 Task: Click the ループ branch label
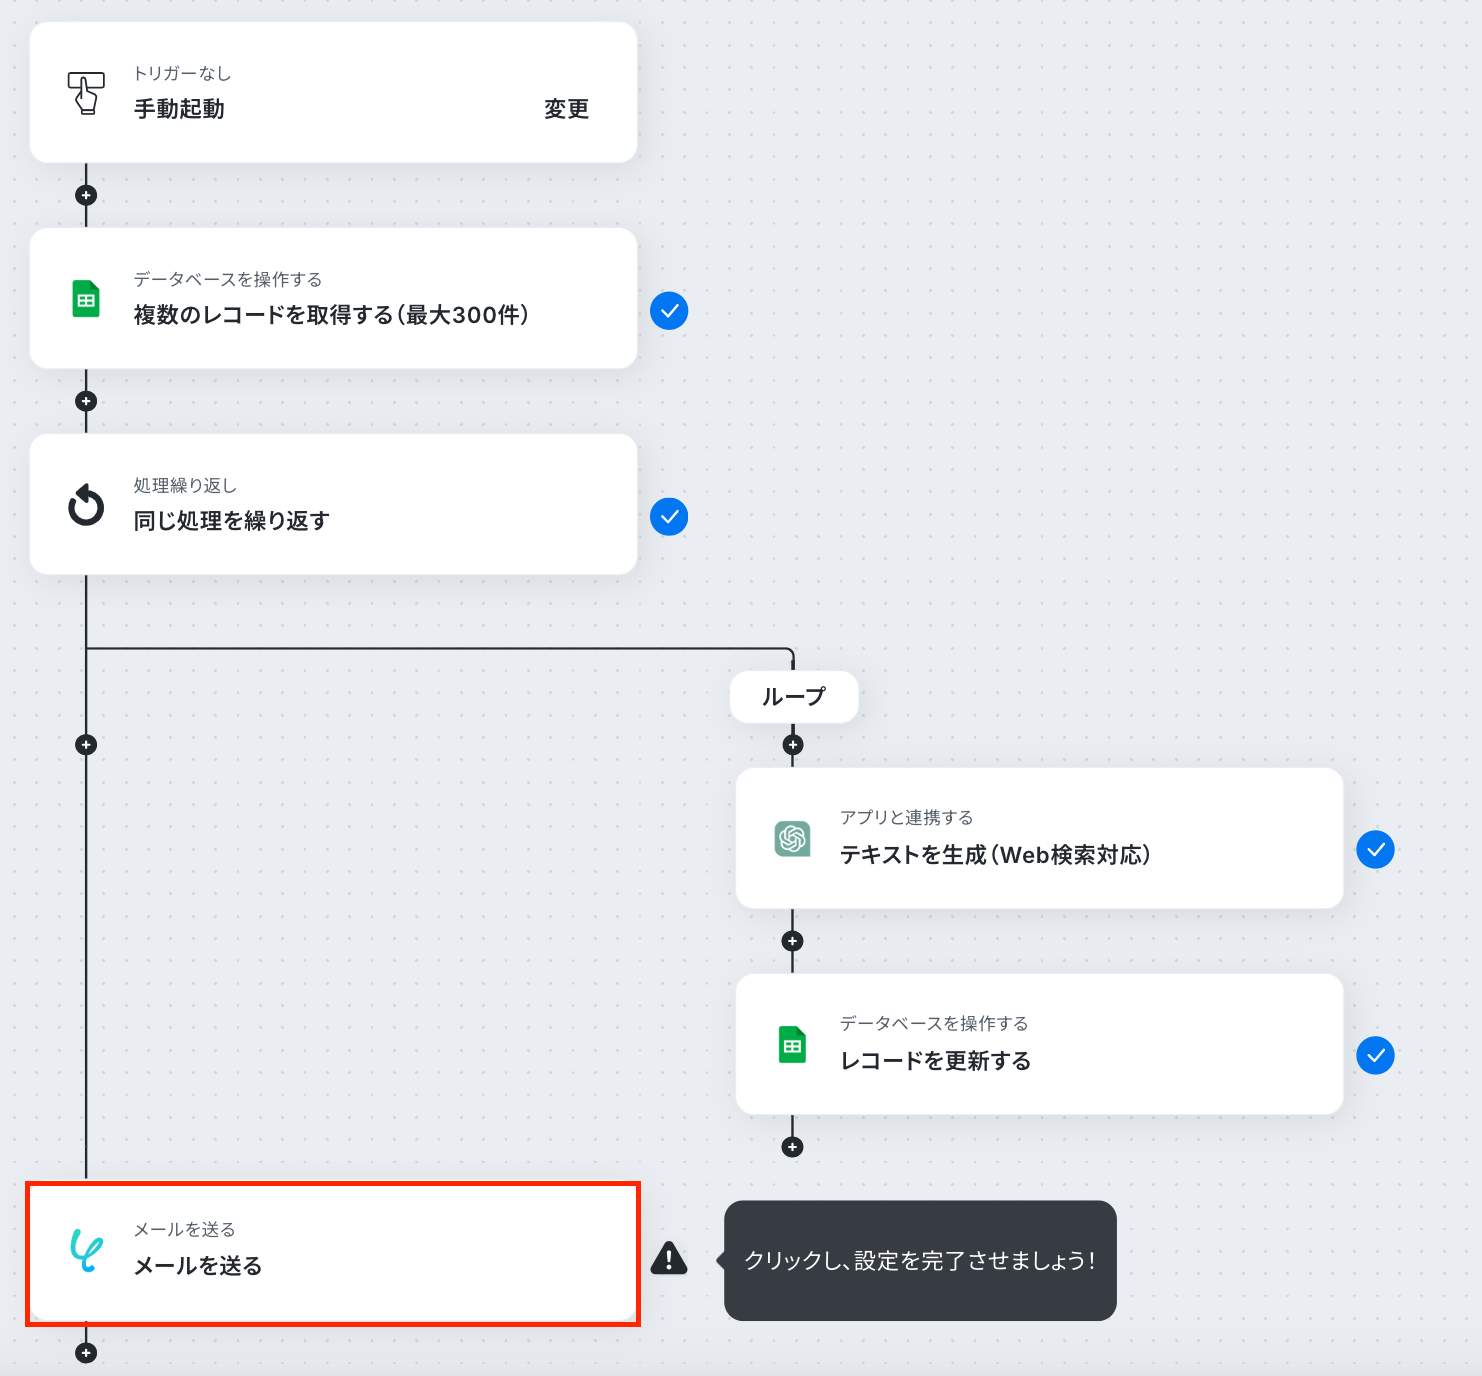point(794,696)
